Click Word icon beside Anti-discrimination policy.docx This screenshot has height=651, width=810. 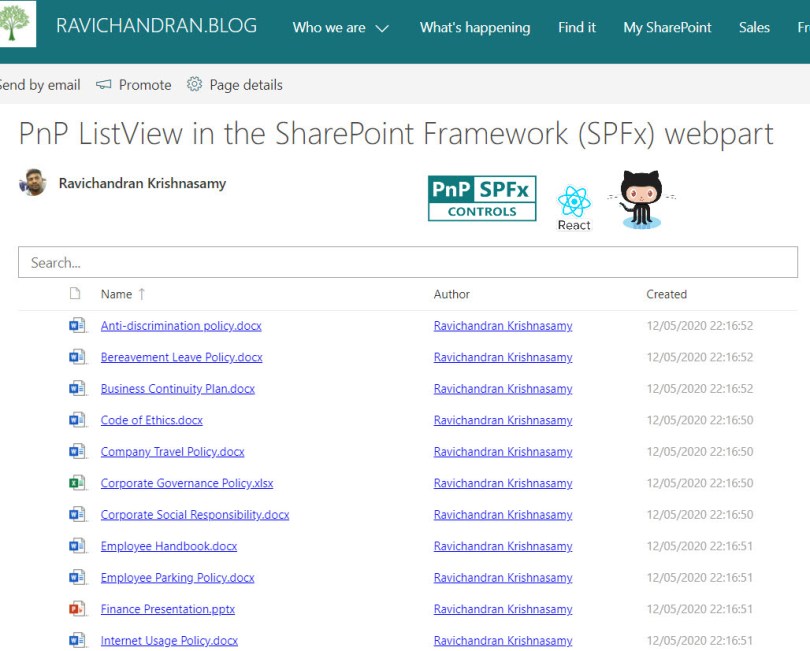point(76,326)
